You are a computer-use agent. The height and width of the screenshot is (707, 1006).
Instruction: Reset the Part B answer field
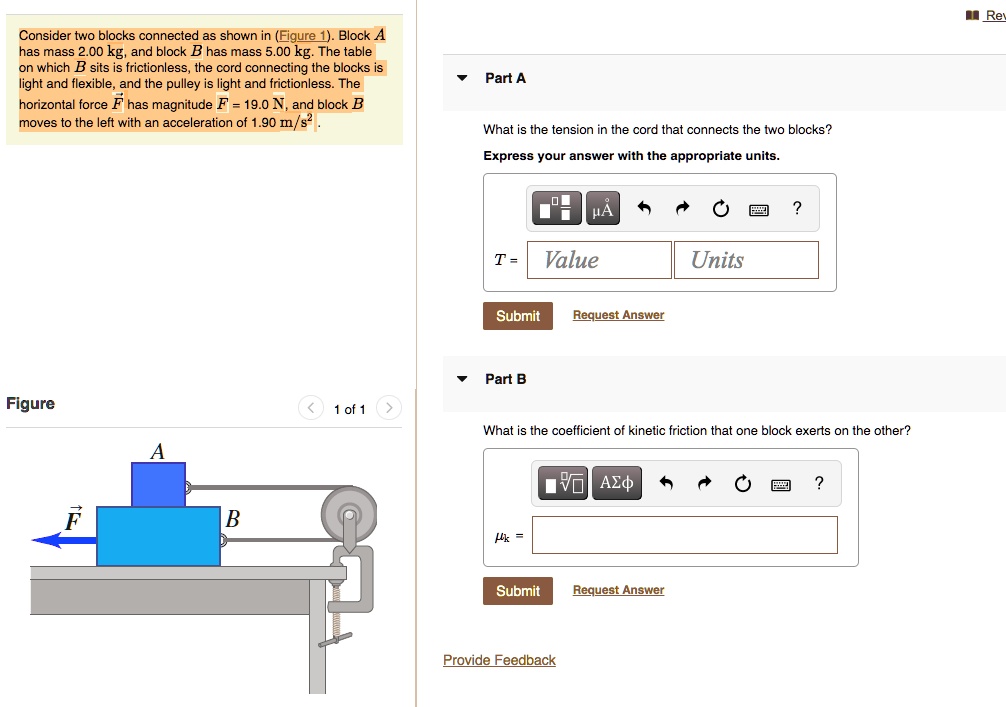point(742,482)
